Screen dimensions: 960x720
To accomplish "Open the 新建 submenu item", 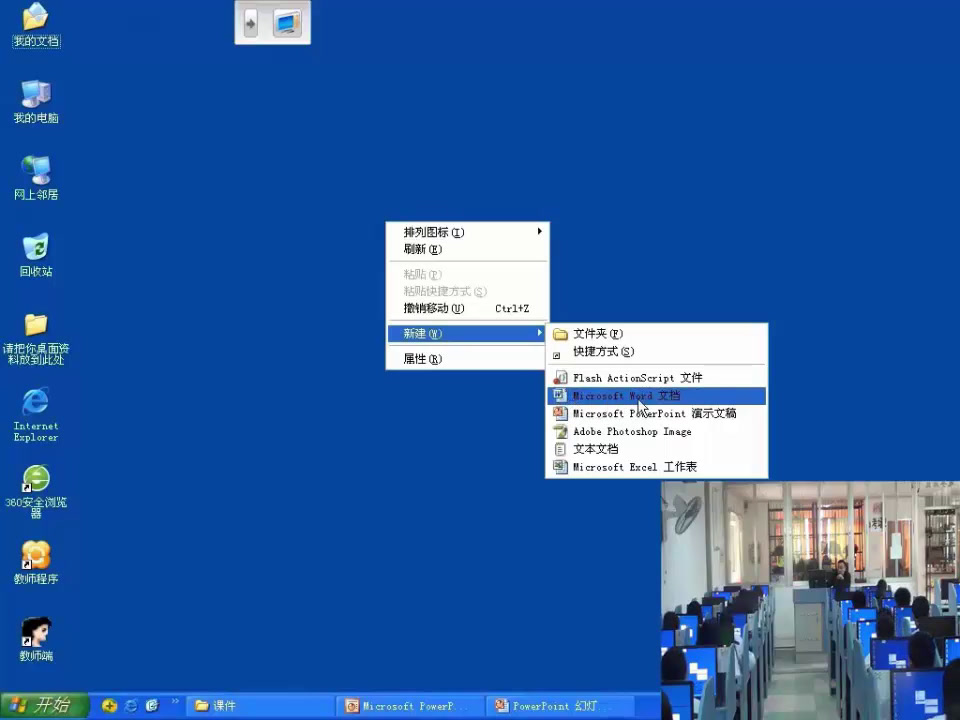I will pos(467,333).
